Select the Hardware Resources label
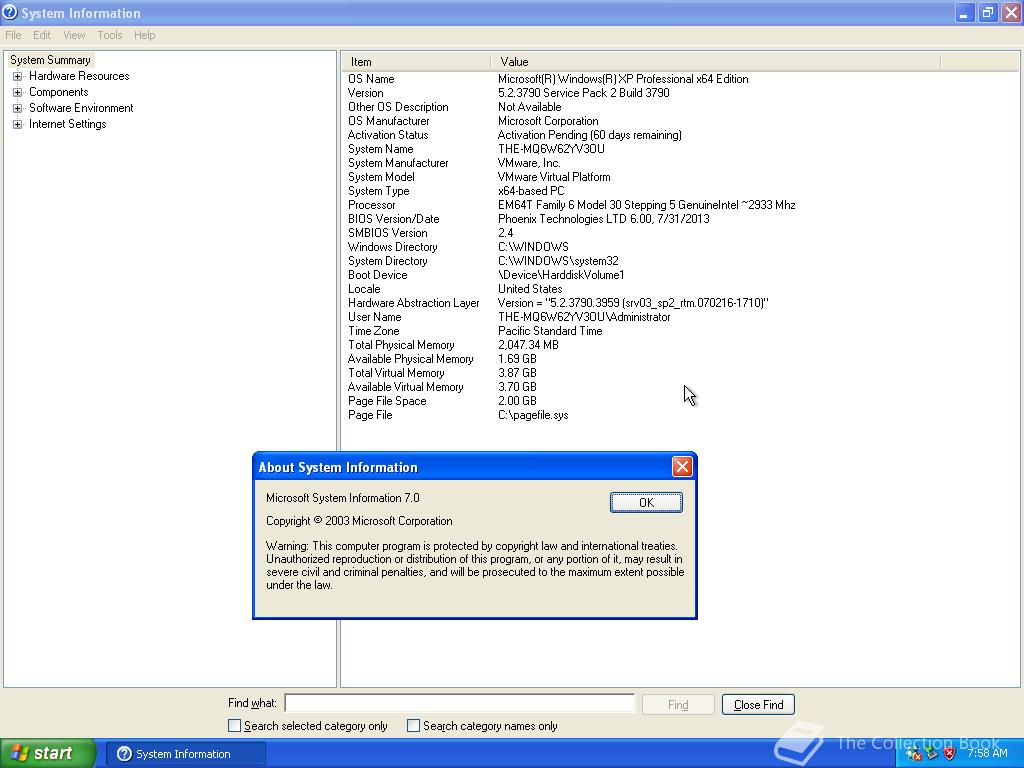1024x768 pixels. (79, 76)
